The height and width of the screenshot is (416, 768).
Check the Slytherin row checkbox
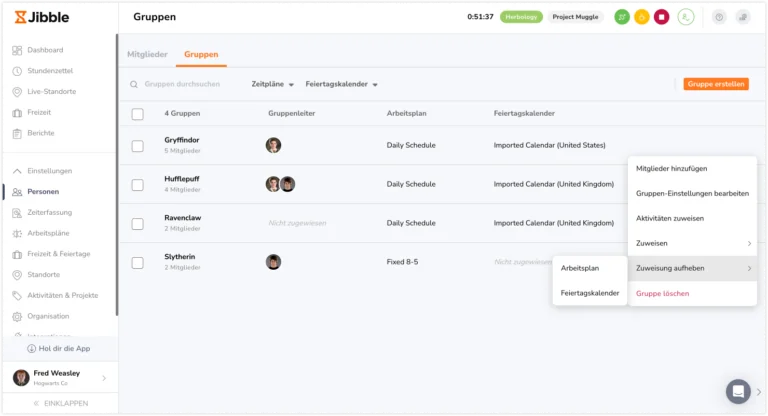tap(138, 263)
